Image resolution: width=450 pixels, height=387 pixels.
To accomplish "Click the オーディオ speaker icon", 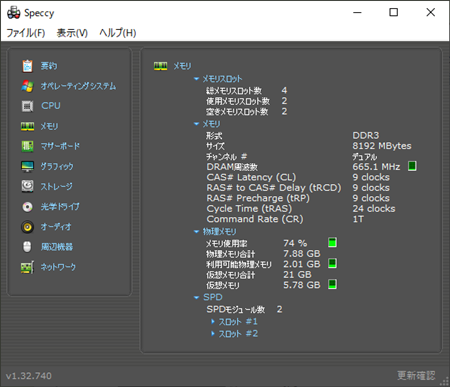I will (27, 227).
